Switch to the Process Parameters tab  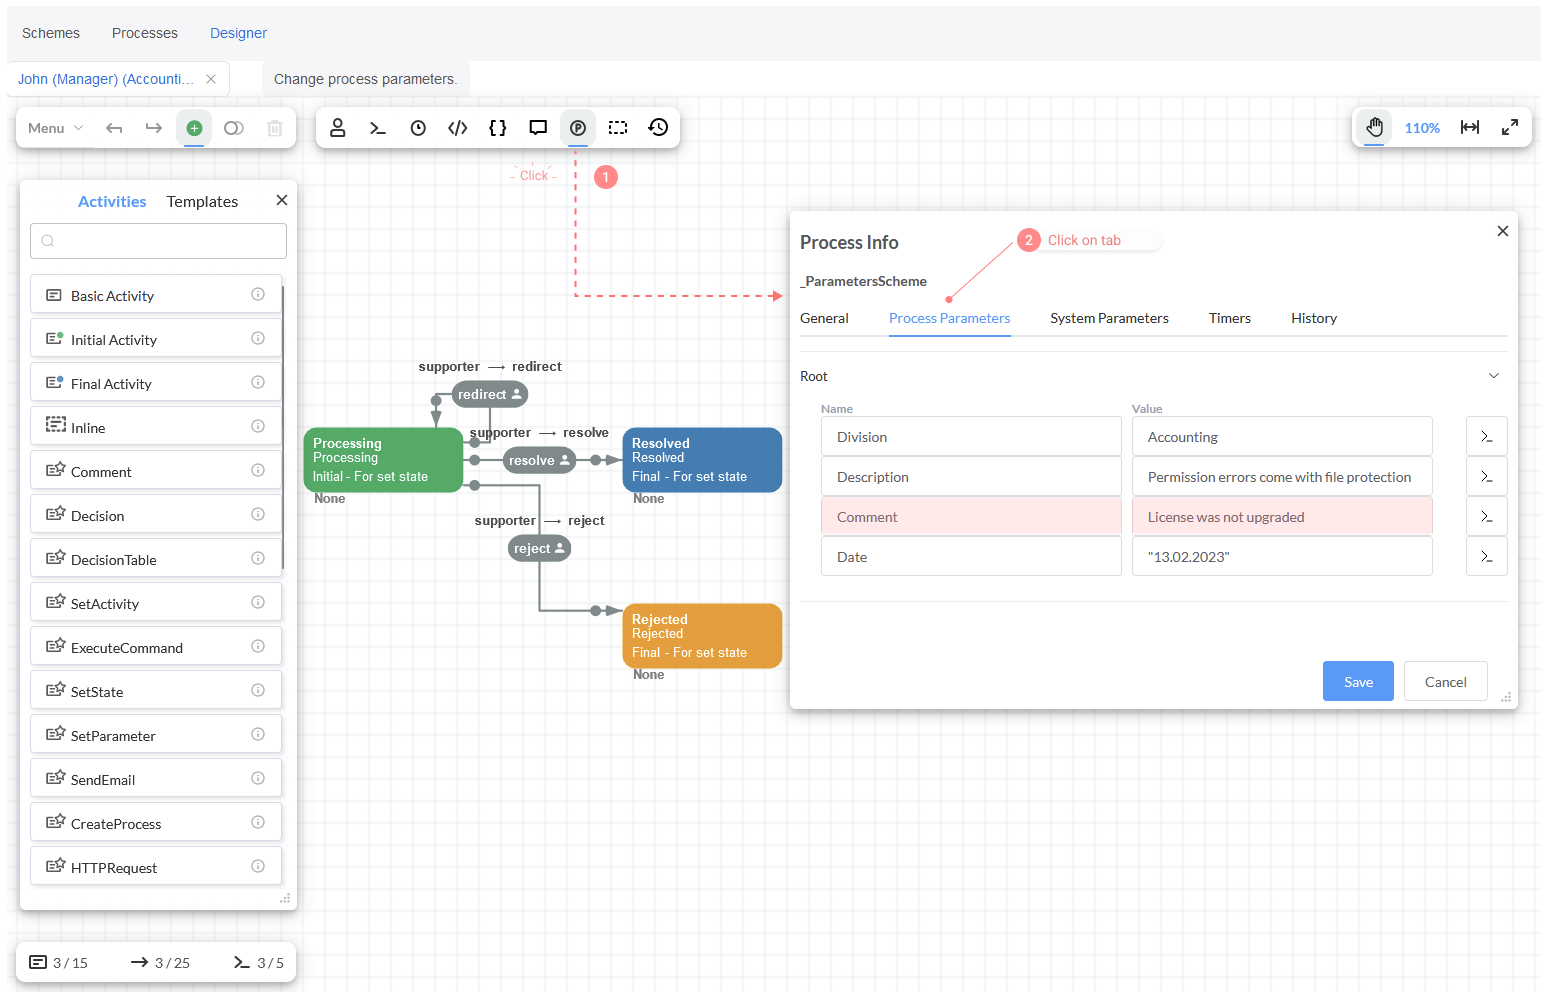click(949, 318)
